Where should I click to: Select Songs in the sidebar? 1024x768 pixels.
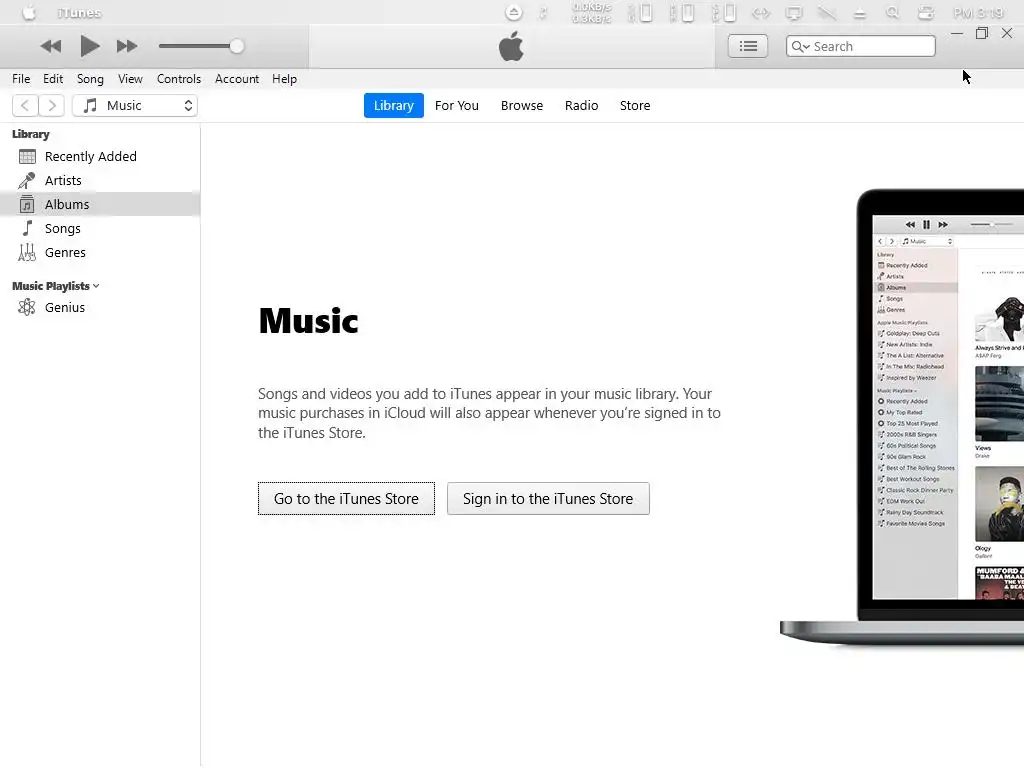coord(100,228)
